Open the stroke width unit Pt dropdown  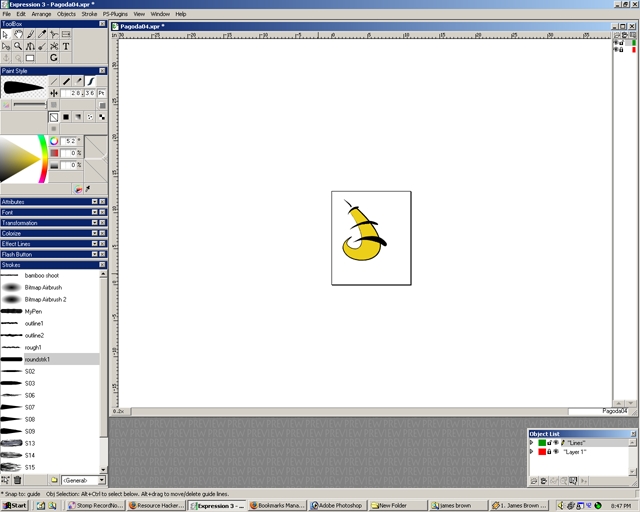pyautogui.click(x=101, y=93)
